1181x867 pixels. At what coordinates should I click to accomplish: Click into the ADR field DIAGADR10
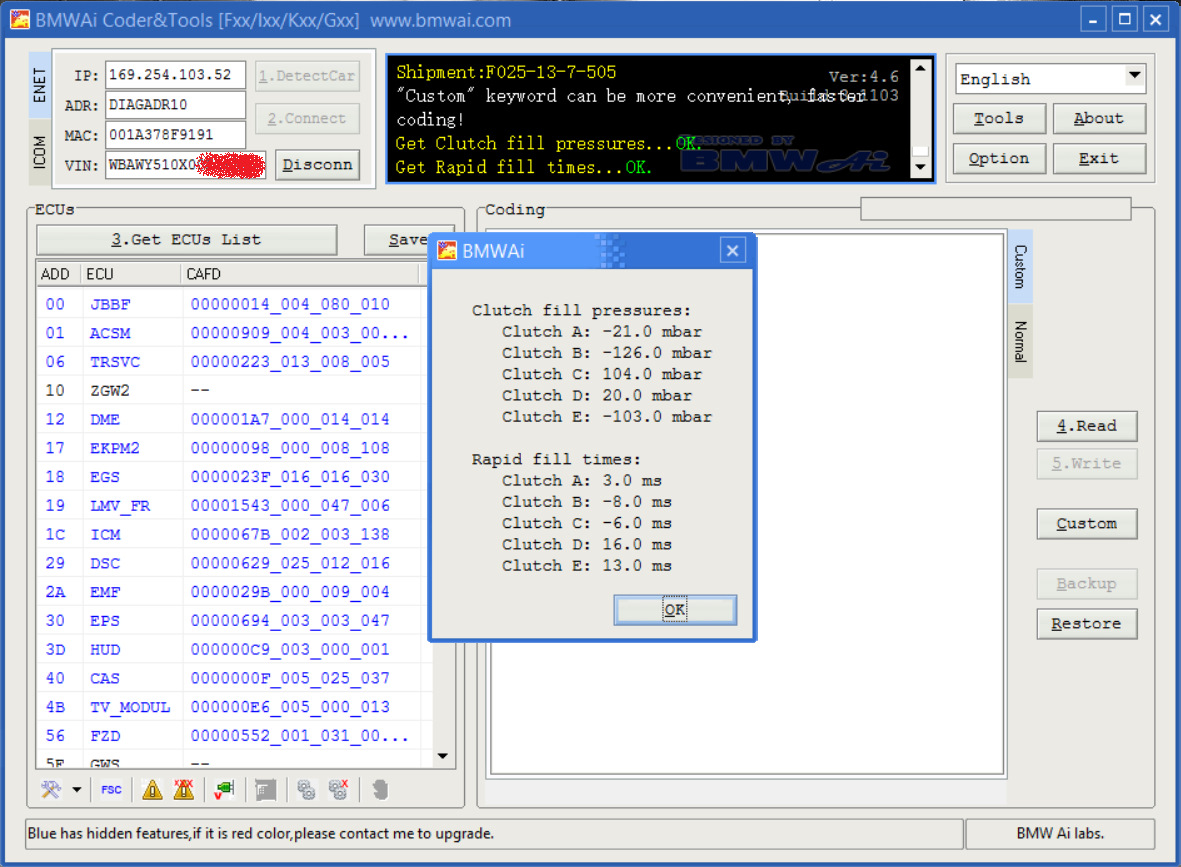click(x=175, y=105)
